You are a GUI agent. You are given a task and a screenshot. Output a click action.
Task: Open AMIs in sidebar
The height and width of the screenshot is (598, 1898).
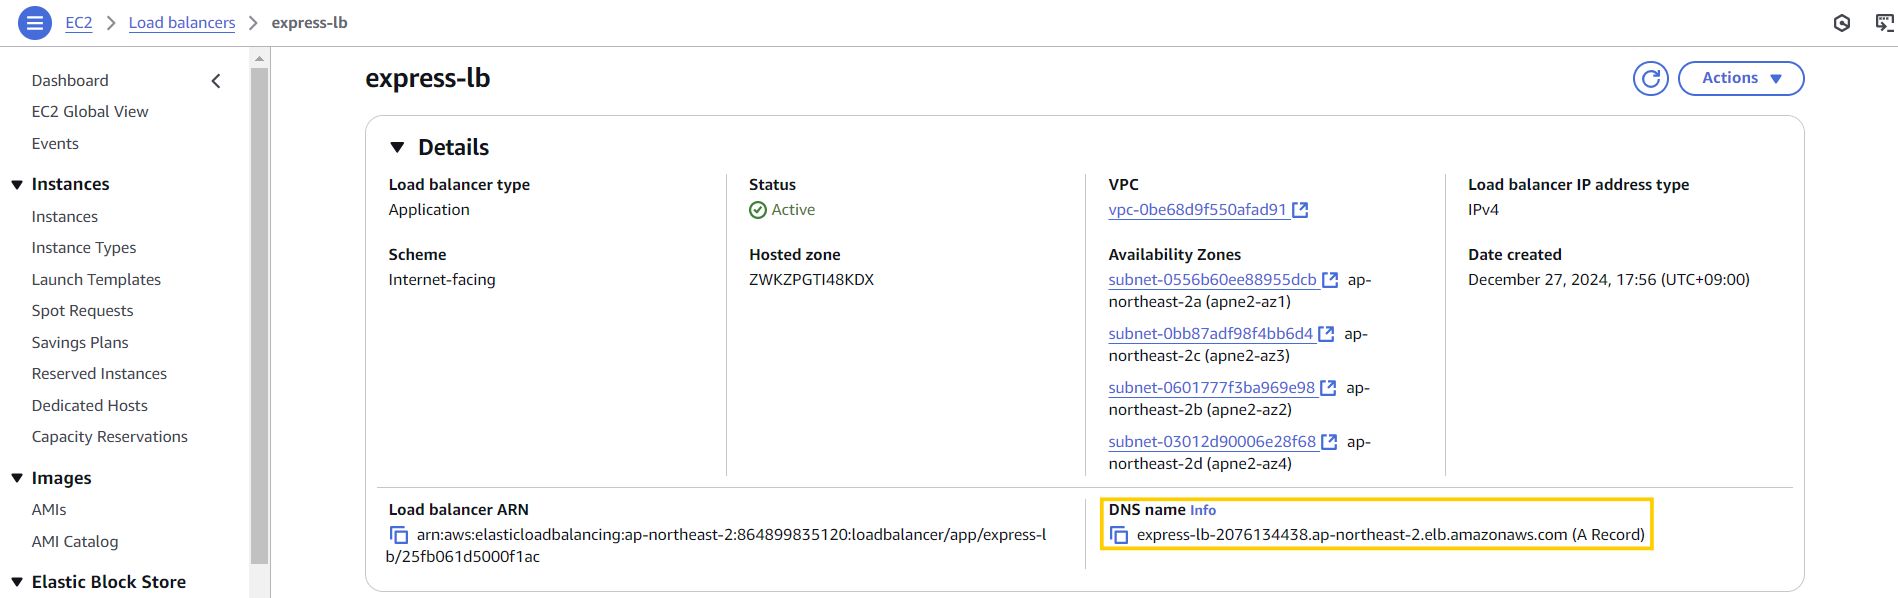tap(49, 510)
